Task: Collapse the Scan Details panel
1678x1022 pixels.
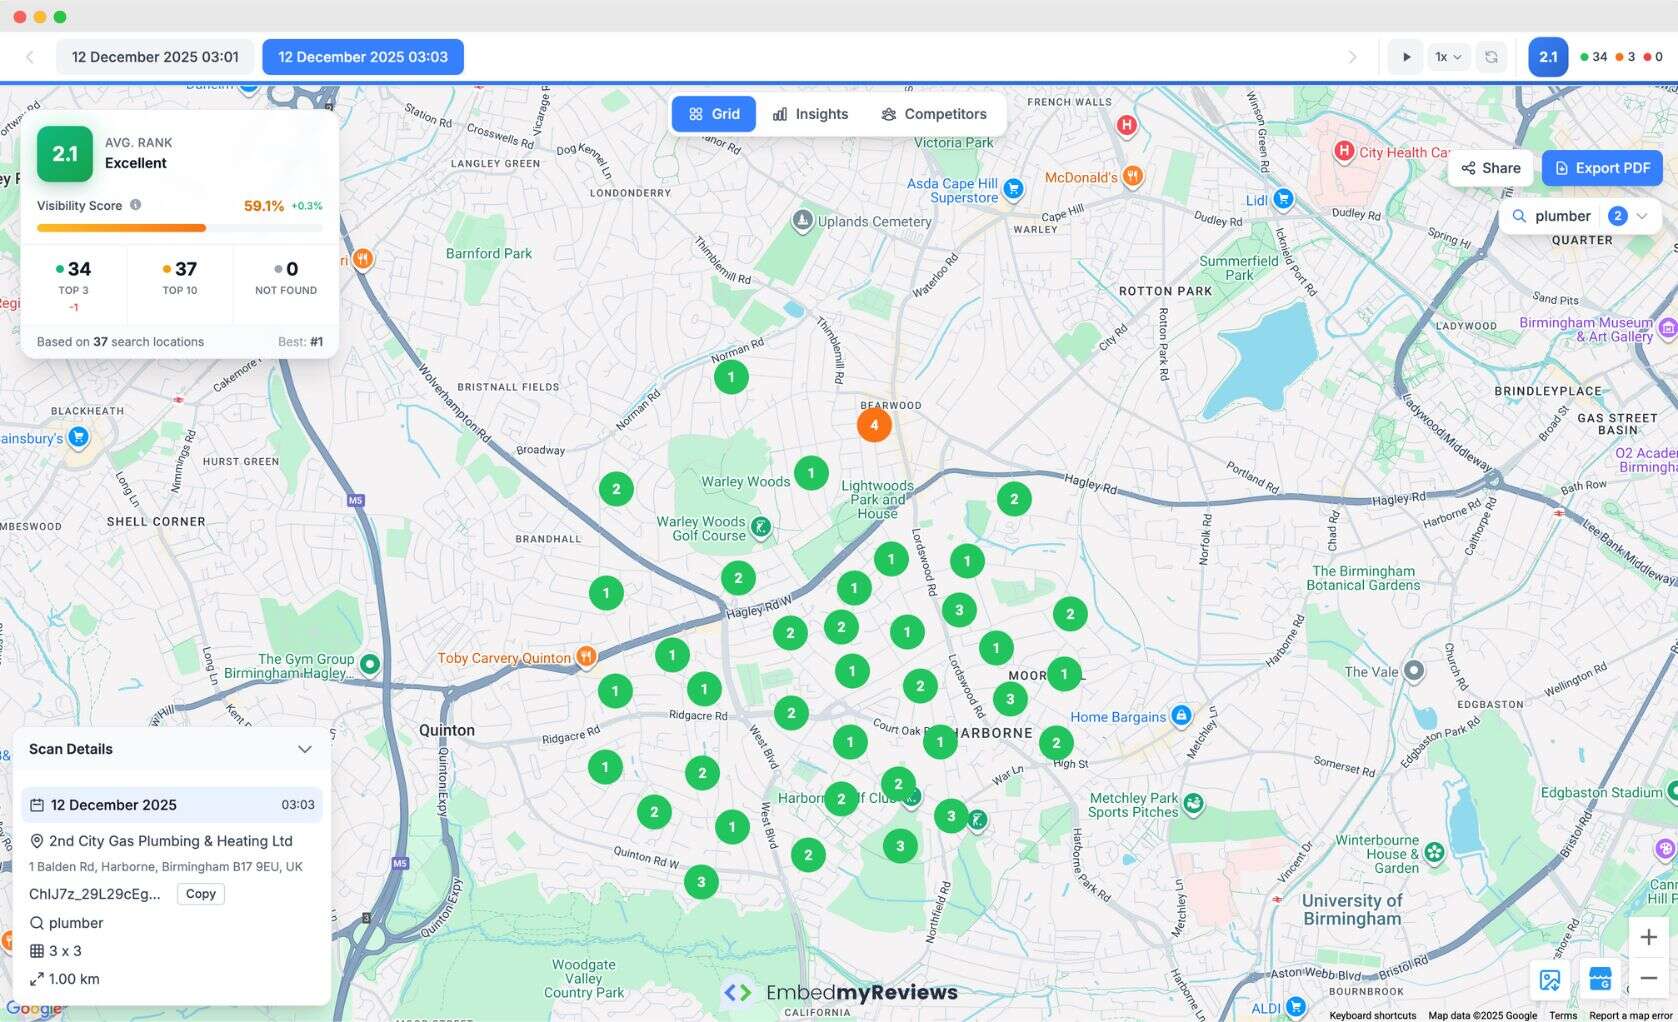Action: (x=305, y=749)
